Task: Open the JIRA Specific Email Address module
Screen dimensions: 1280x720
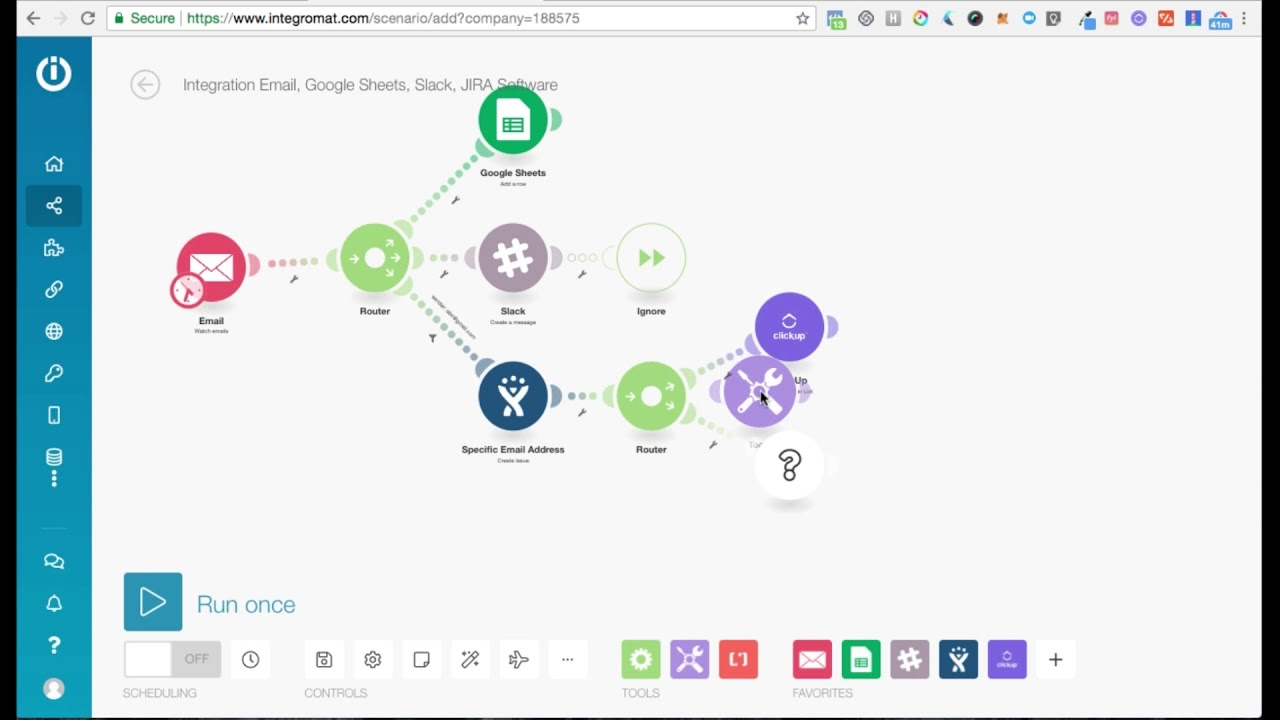Action: click(x=513, y=396)
